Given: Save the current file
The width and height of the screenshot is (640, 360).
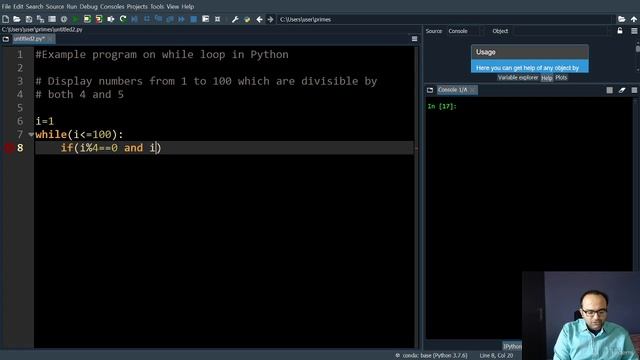Looking at the screenshot, I should click(29, 19).
